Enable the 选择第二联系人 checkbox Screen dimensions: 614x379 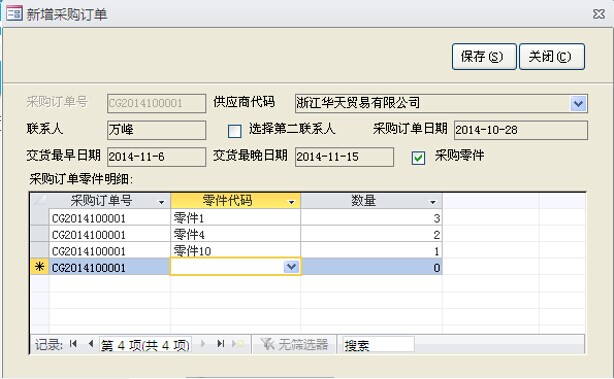235,131
